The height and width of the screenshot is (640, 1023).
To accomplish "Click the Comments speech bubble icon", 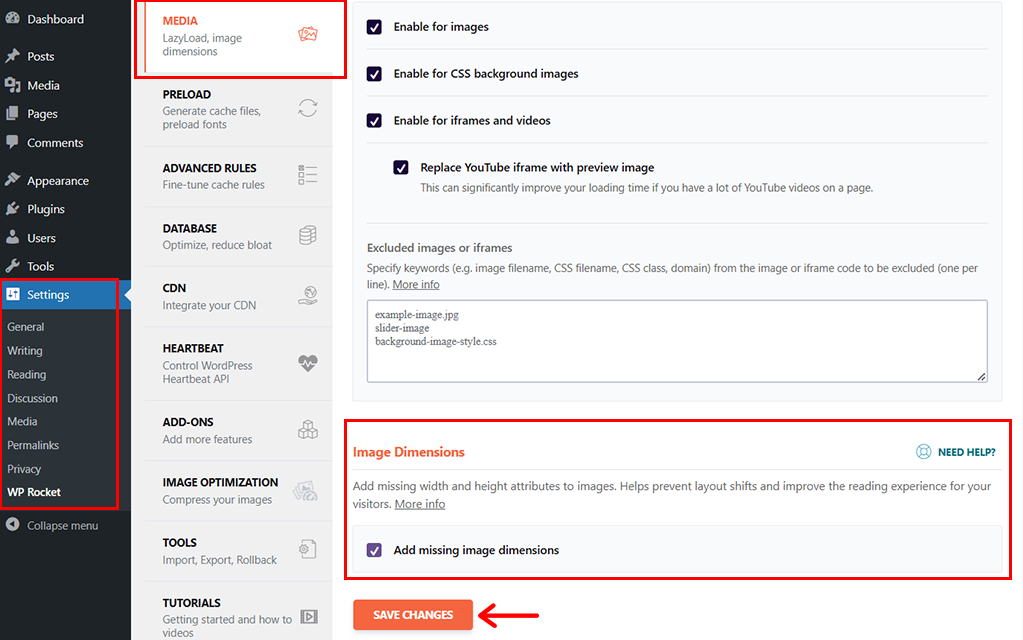I will coord(12,142).
